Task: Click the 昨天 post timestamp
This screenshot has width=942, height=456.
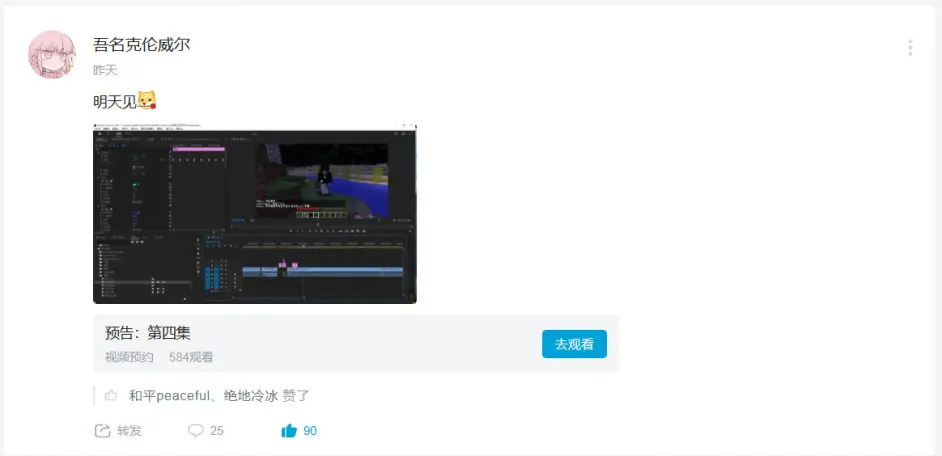Action: (105, 70)
